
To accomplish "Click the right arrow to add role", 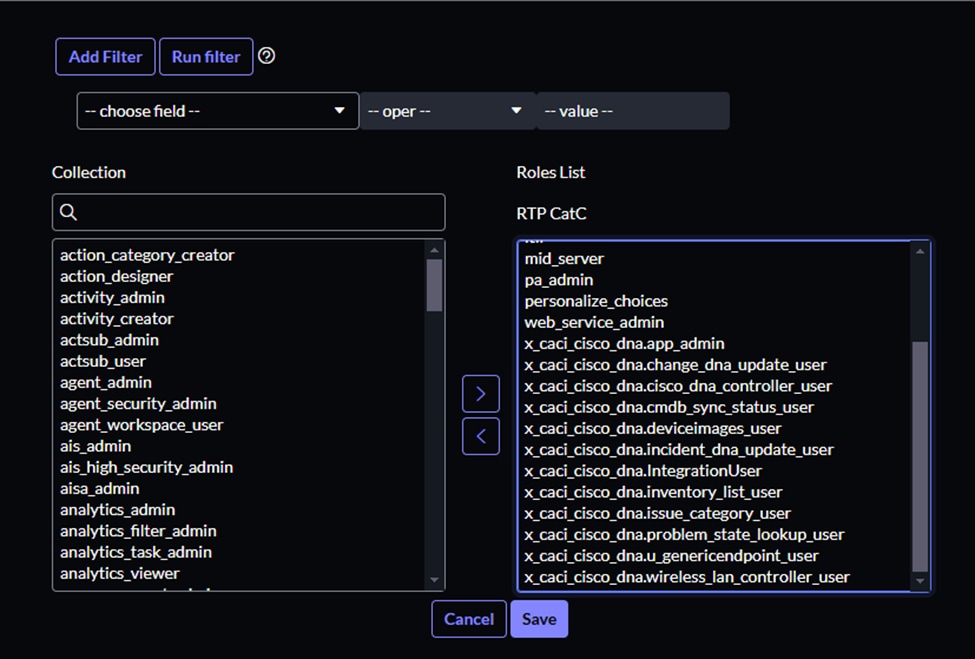I will click(480, 394).
